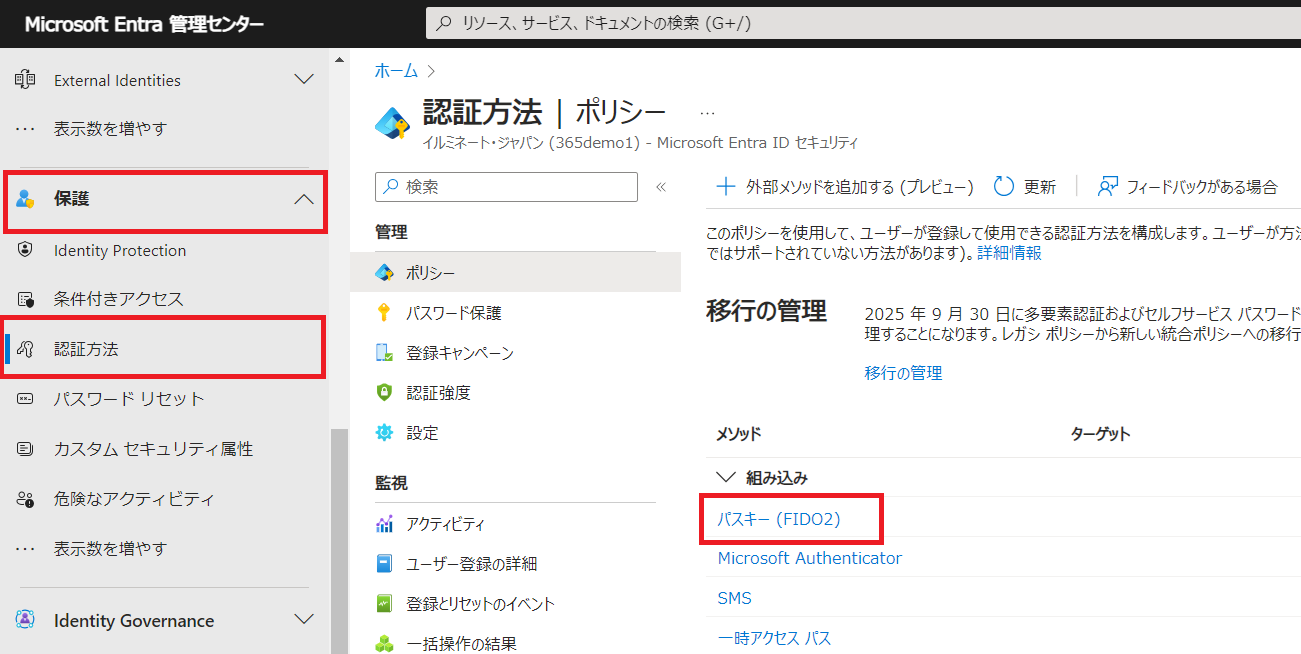The height and width of the screenshot is (654, 1301).
Task: Collapse the 保護 section chevron
Action: click(304, 200)
